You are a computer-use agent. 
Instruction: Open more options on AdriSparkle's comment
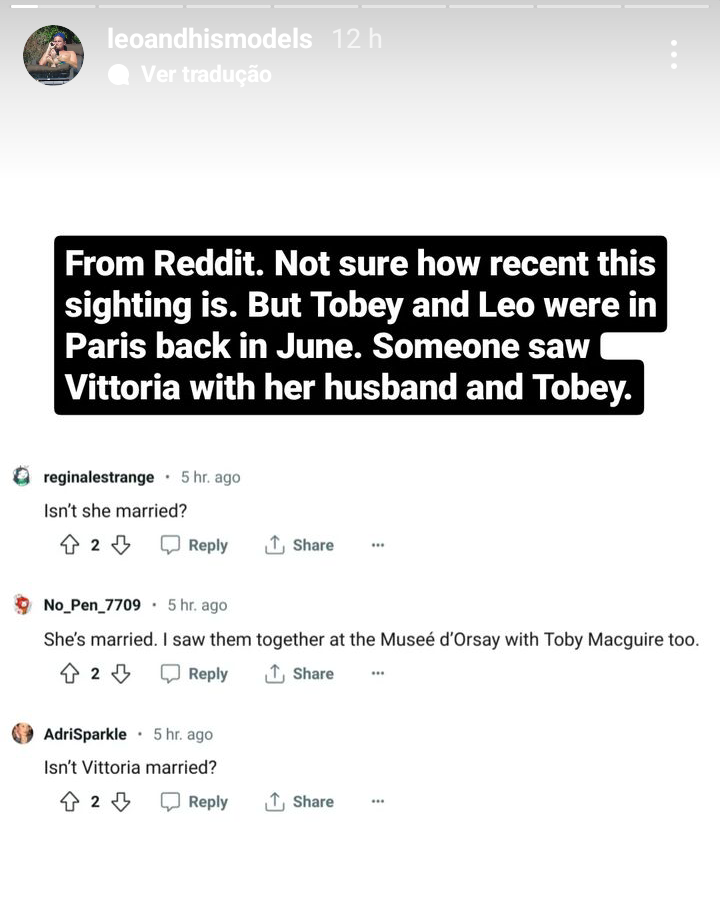click(378, 801)
